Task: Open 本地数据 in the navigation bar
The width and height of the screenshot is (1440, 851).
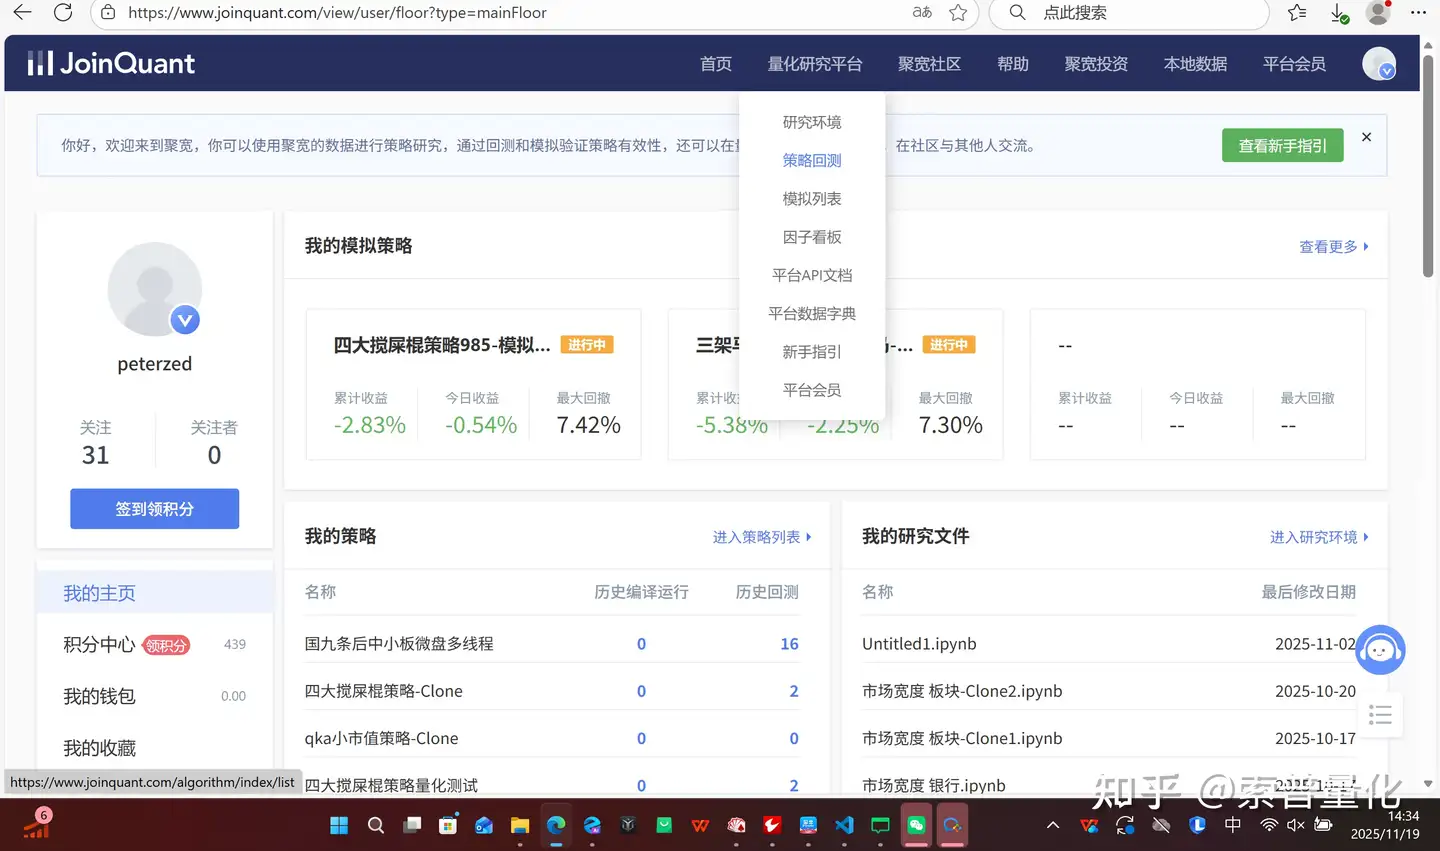Action: (x=1195, y=64)
